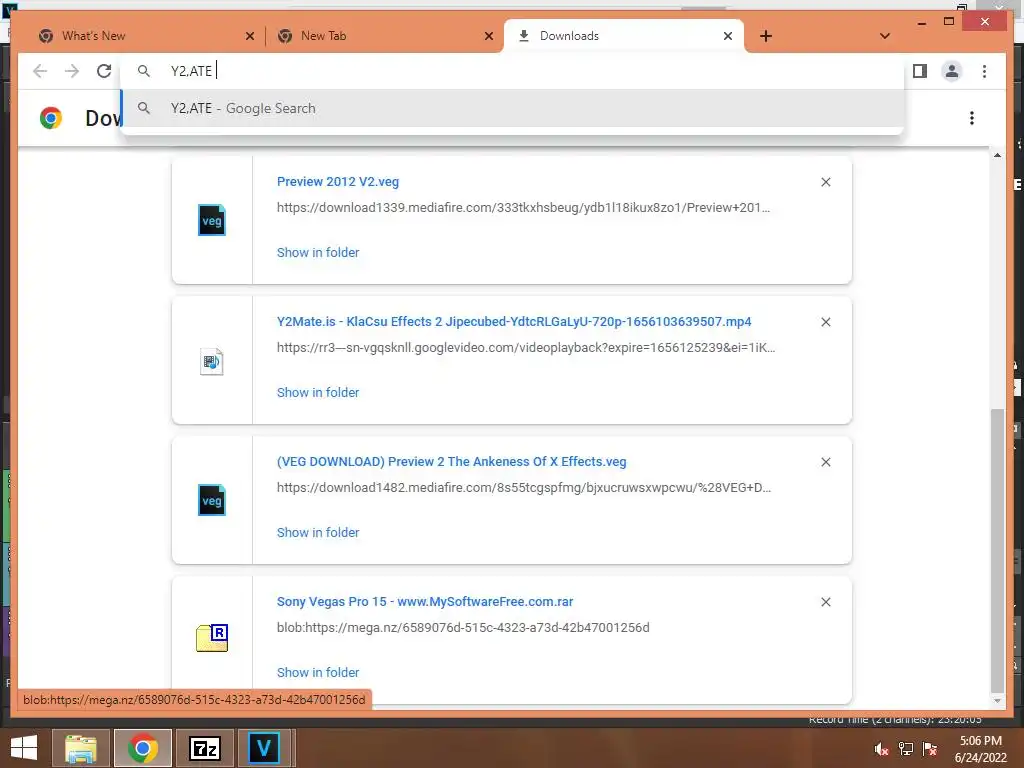The width and height of the screenshot is (1024, 768).
Task: Remove Sony Vegas Pro 15 rar from list
Action: 825,602
